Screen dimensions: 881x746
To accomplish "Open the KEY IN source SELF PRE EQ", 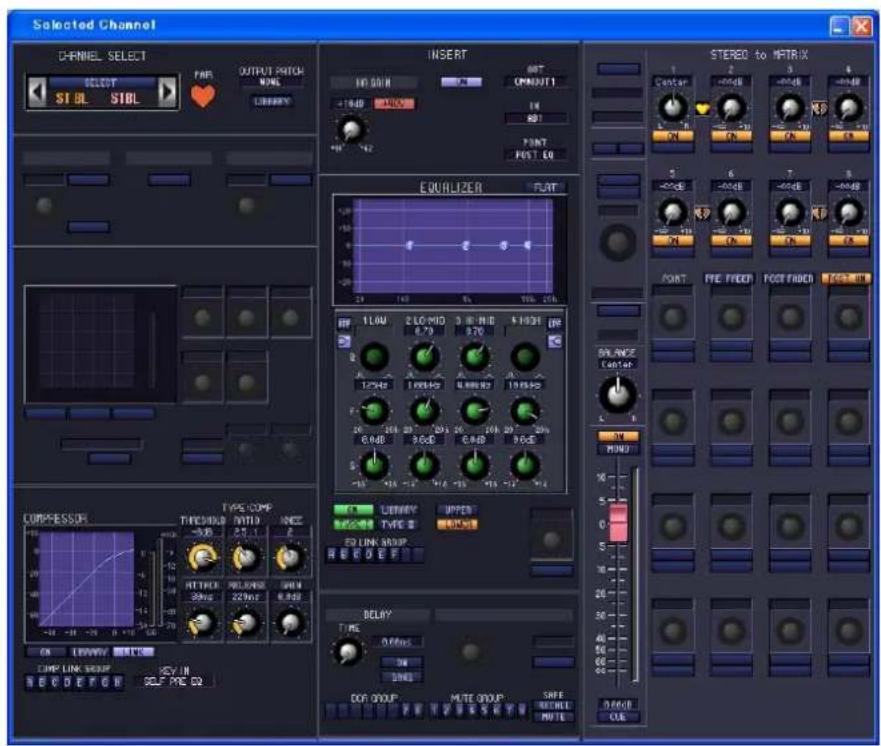I will (x=174, y=681).
